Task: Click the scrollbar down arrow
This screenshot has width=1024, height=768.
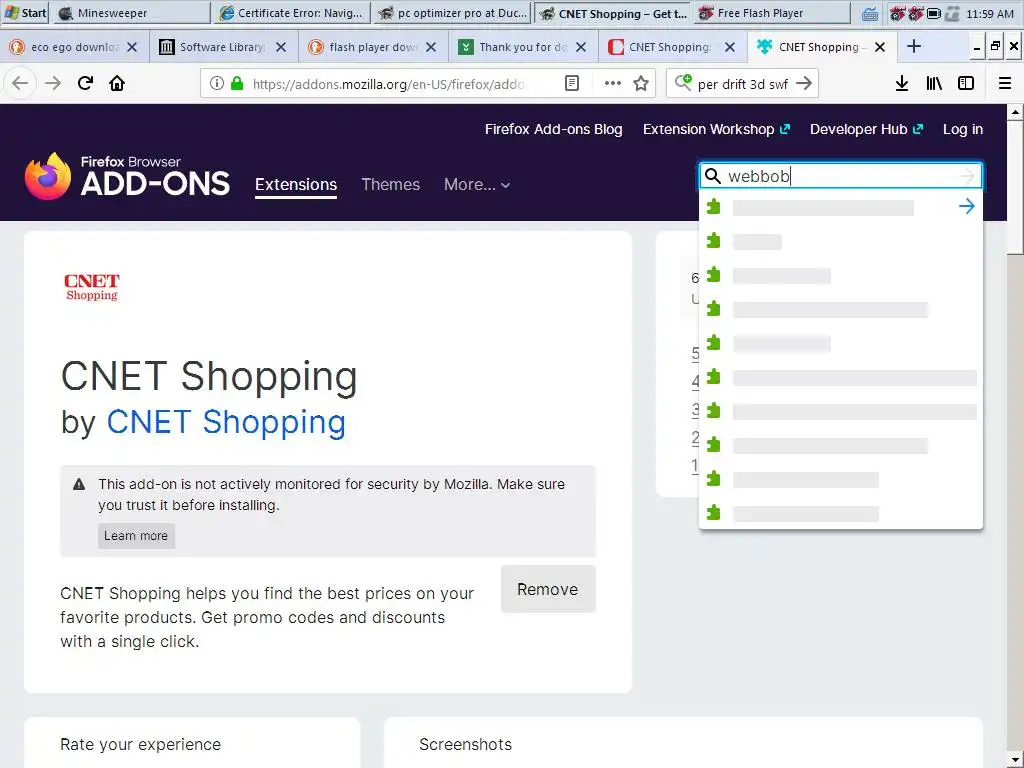Action: point(1015,760)
